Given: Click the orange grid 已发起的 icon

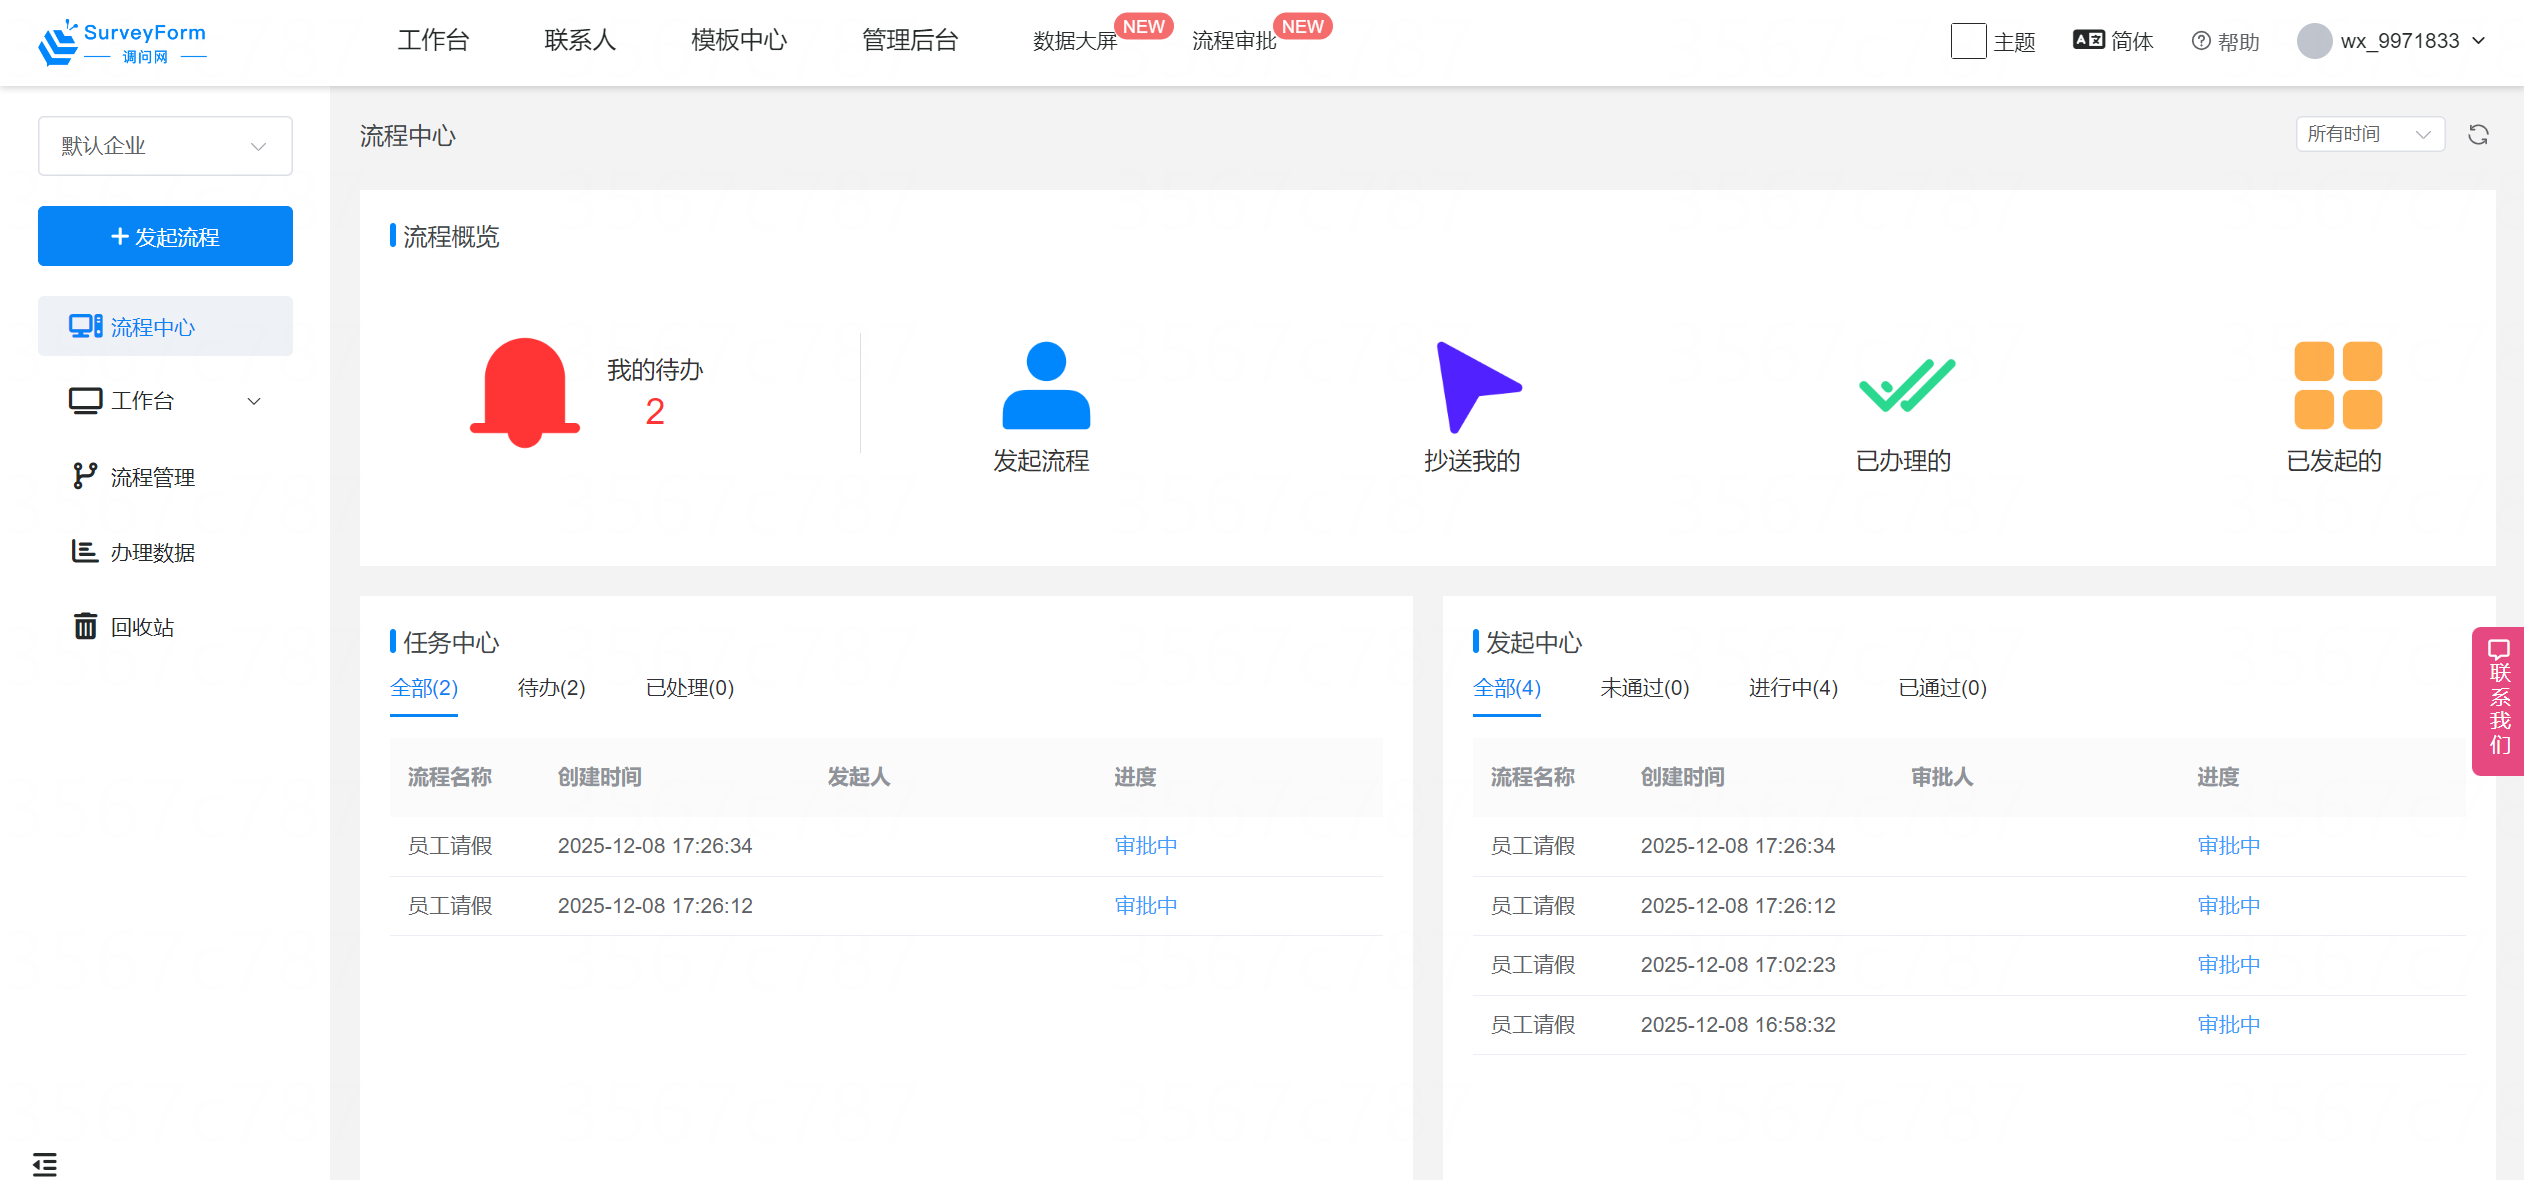Looking at the screenshot, I should 2337,386.
